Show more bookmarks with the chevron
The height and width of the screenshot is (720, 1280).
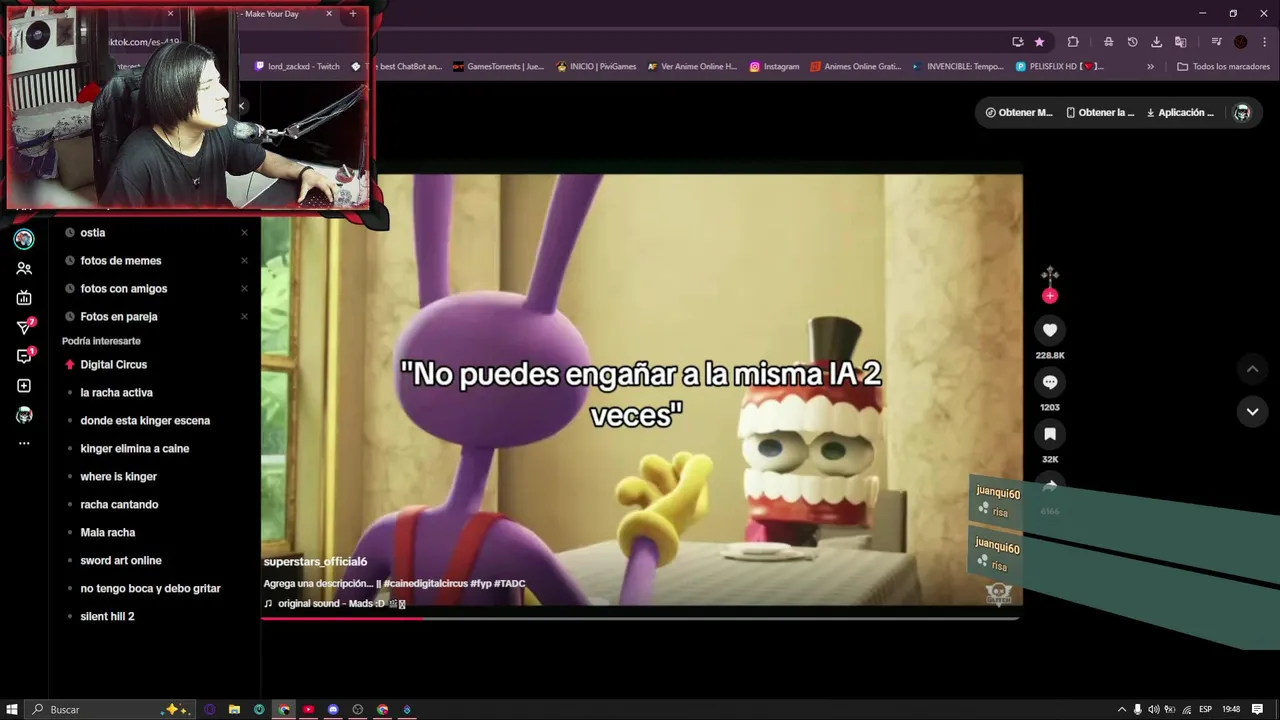click(1150, 67)
